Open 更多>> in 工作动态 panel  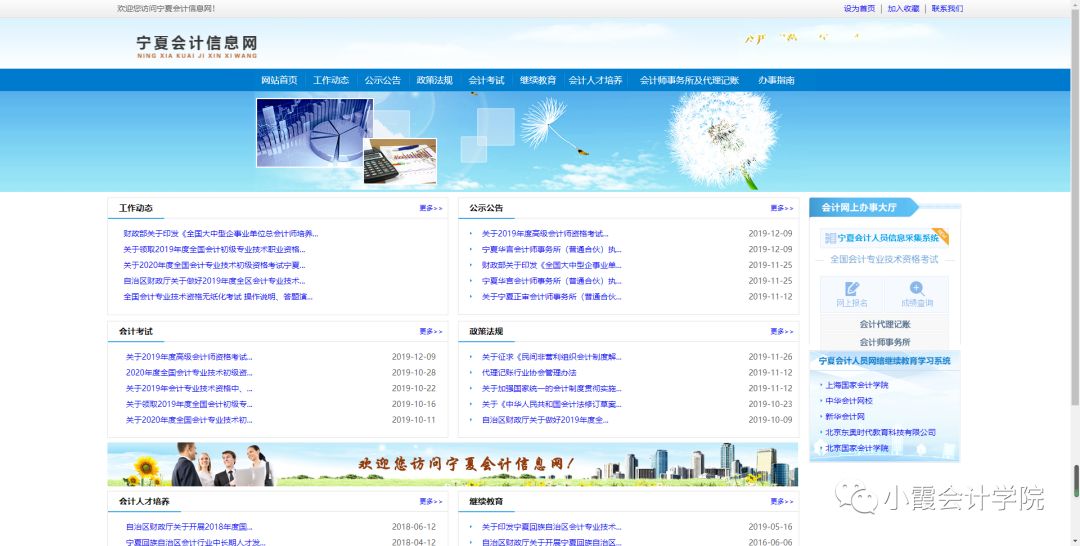pyautogui.click(x=431, y=208)
